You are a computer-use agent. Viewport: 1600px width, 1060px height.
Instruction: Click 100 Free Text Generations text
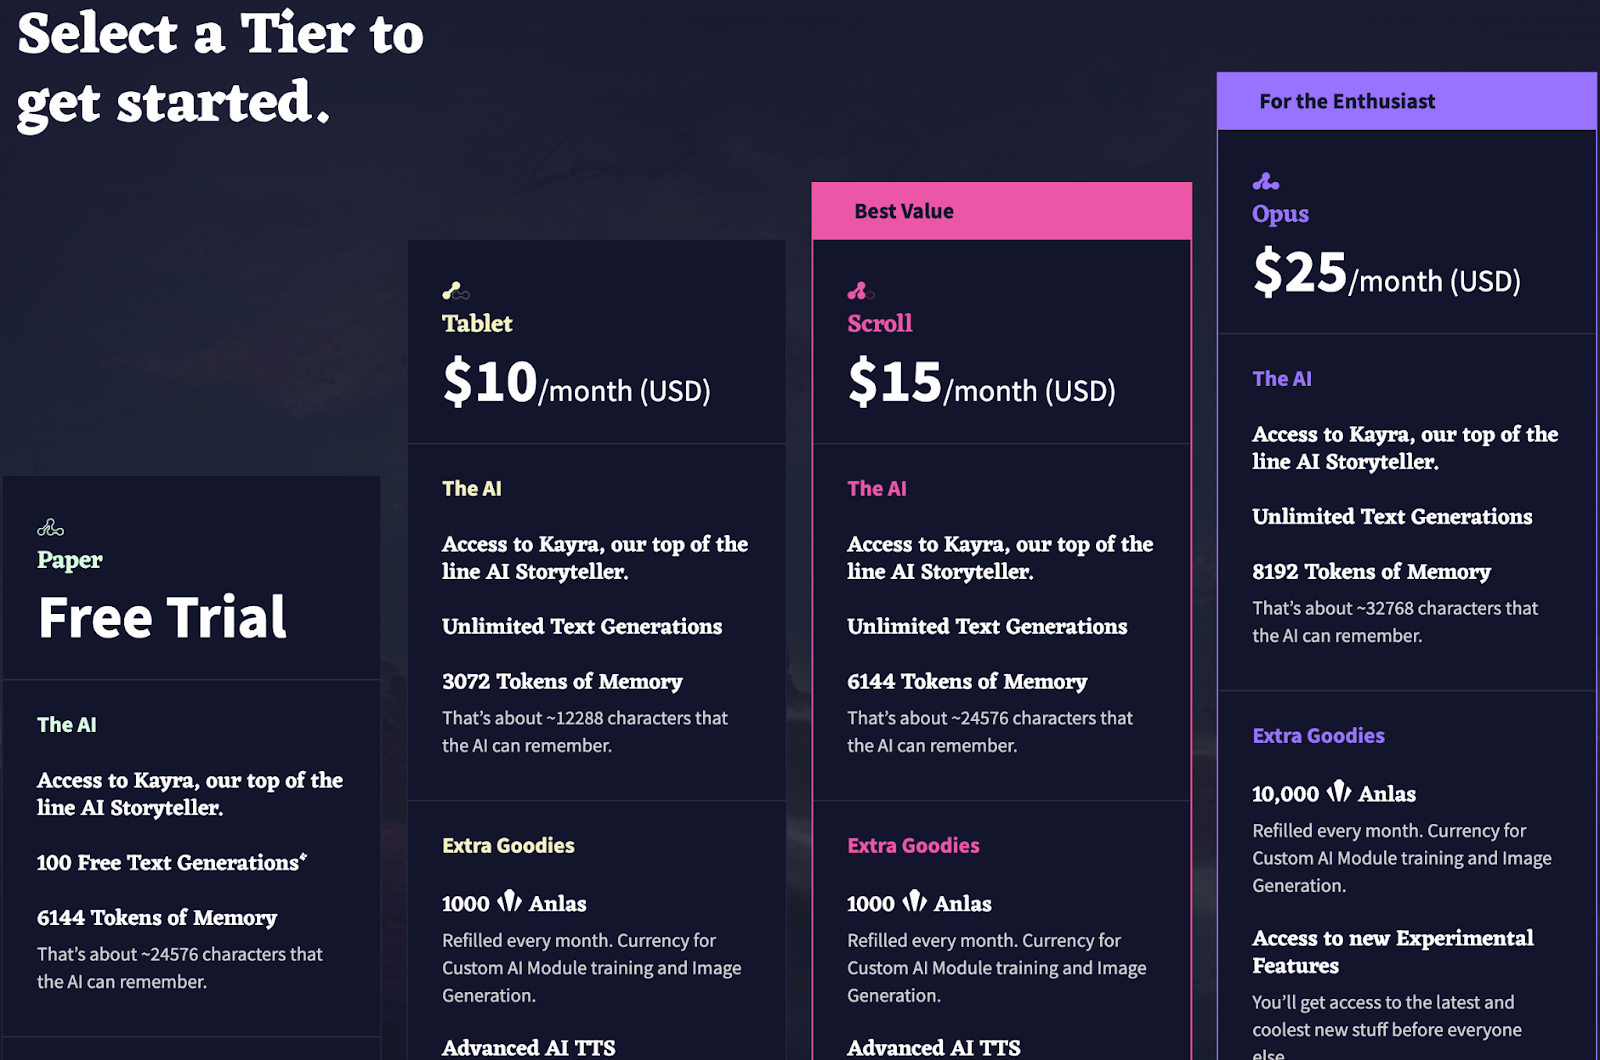[172, 862]
